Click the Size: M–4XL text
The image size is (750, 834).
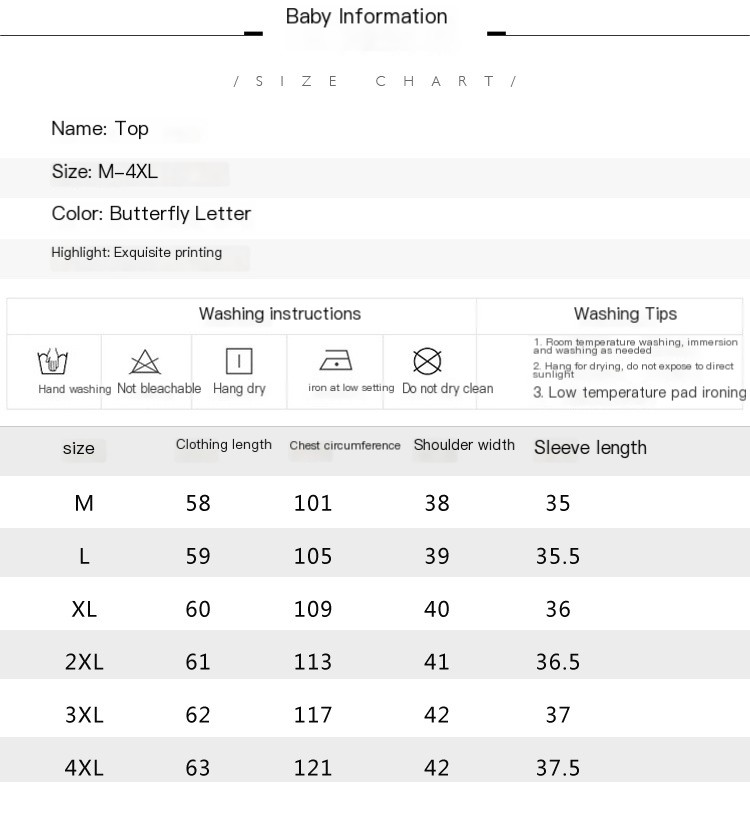105,172
